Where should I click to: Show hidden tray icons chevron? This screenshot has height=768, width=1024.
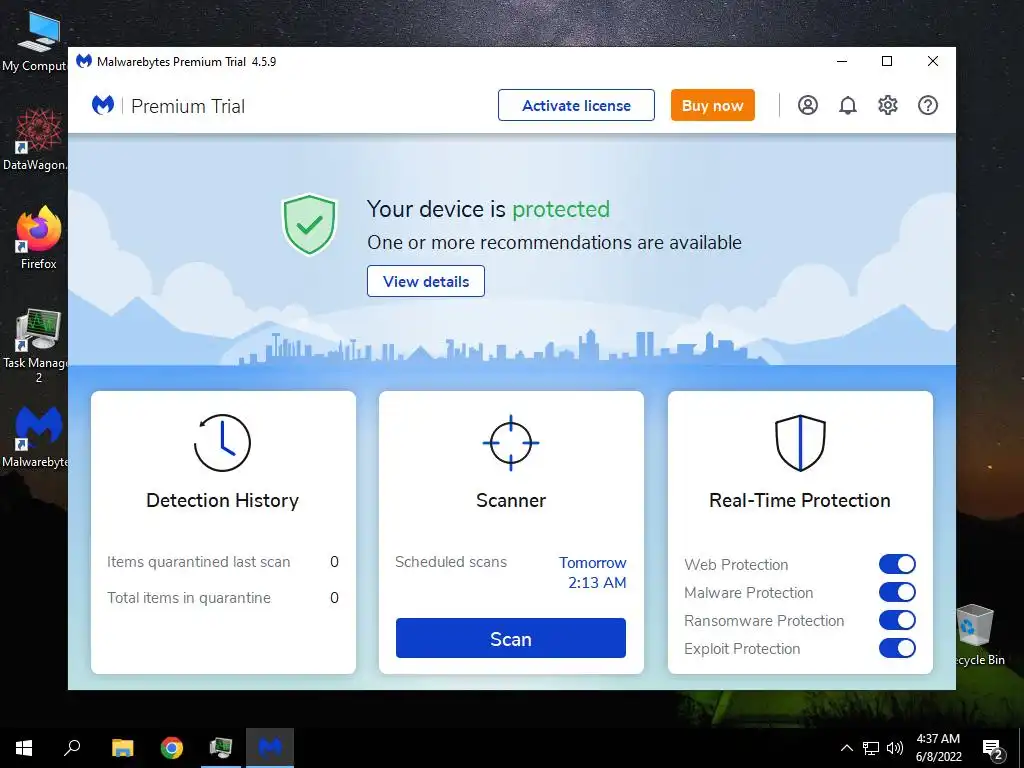coord(846,748)
